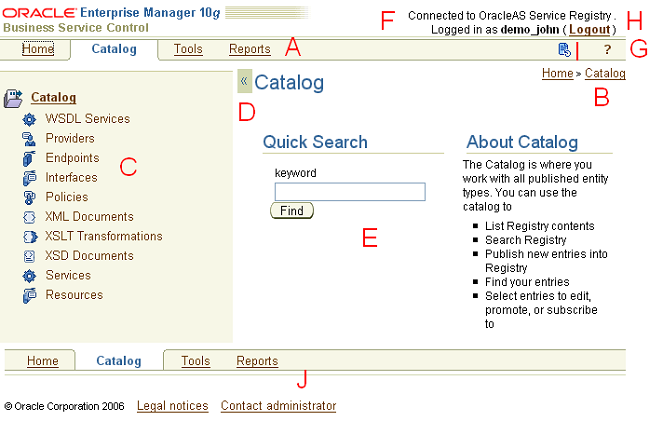Open Policies in the sidebar

(67, 197)
